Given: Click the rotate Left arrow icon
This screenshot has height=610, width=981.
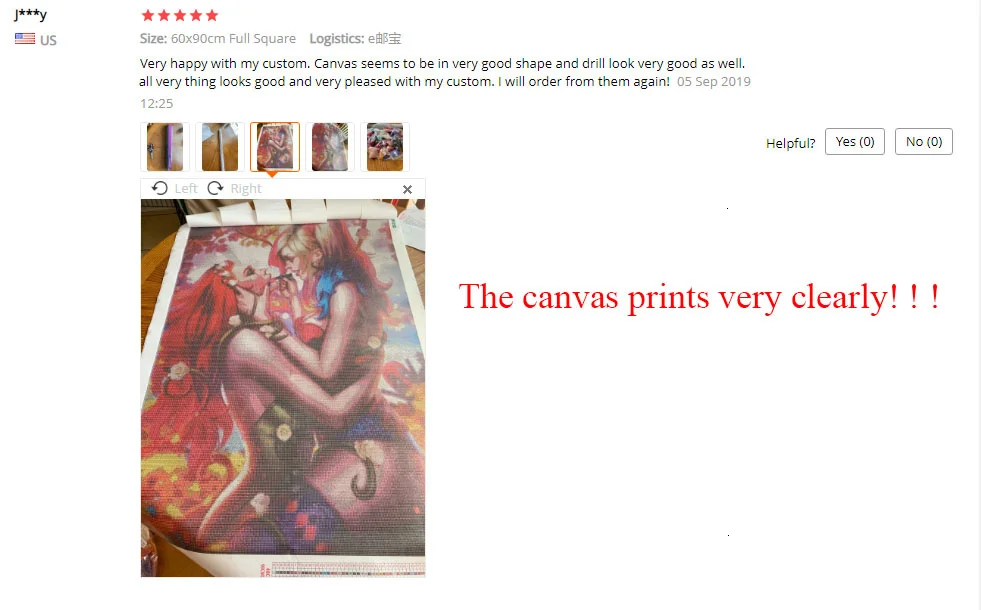Looking at the screenshot, I should point(160,188).
